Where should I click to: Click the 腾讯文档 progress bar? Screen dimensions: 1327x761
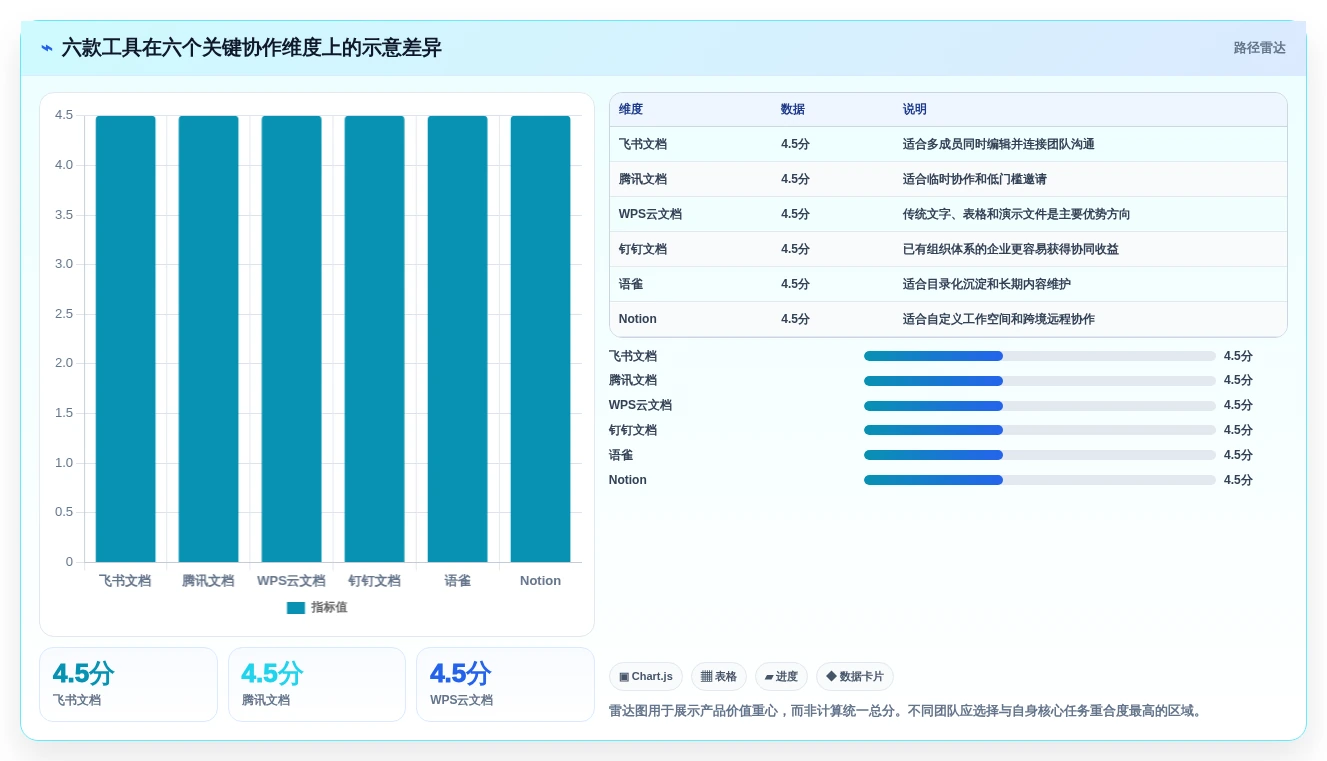(1040, 381)
